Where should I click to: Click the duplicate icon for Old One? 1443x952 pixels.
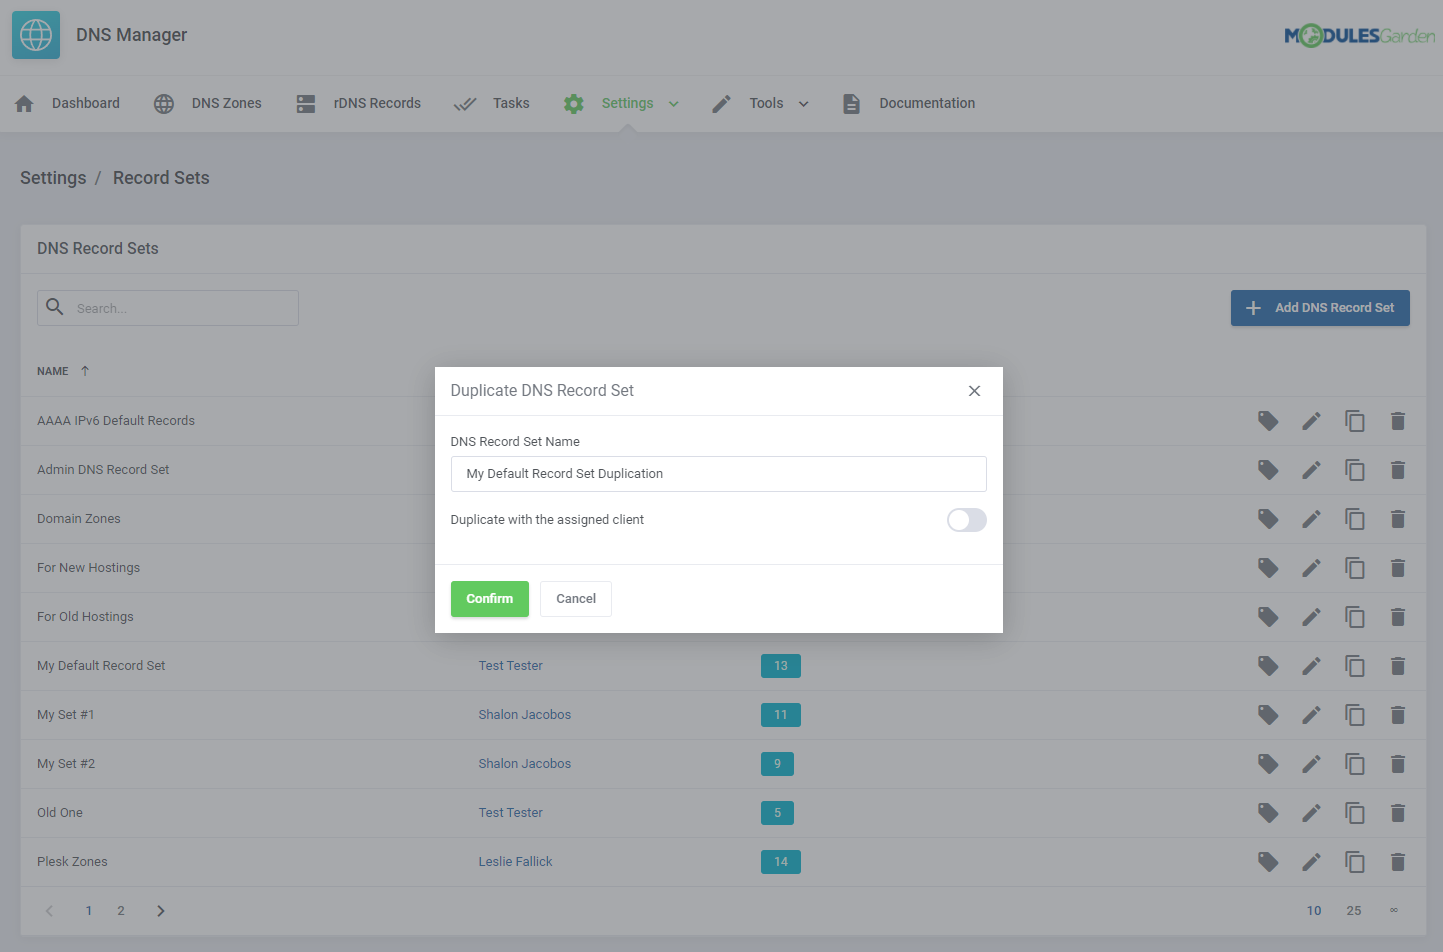pos(1355,812)
